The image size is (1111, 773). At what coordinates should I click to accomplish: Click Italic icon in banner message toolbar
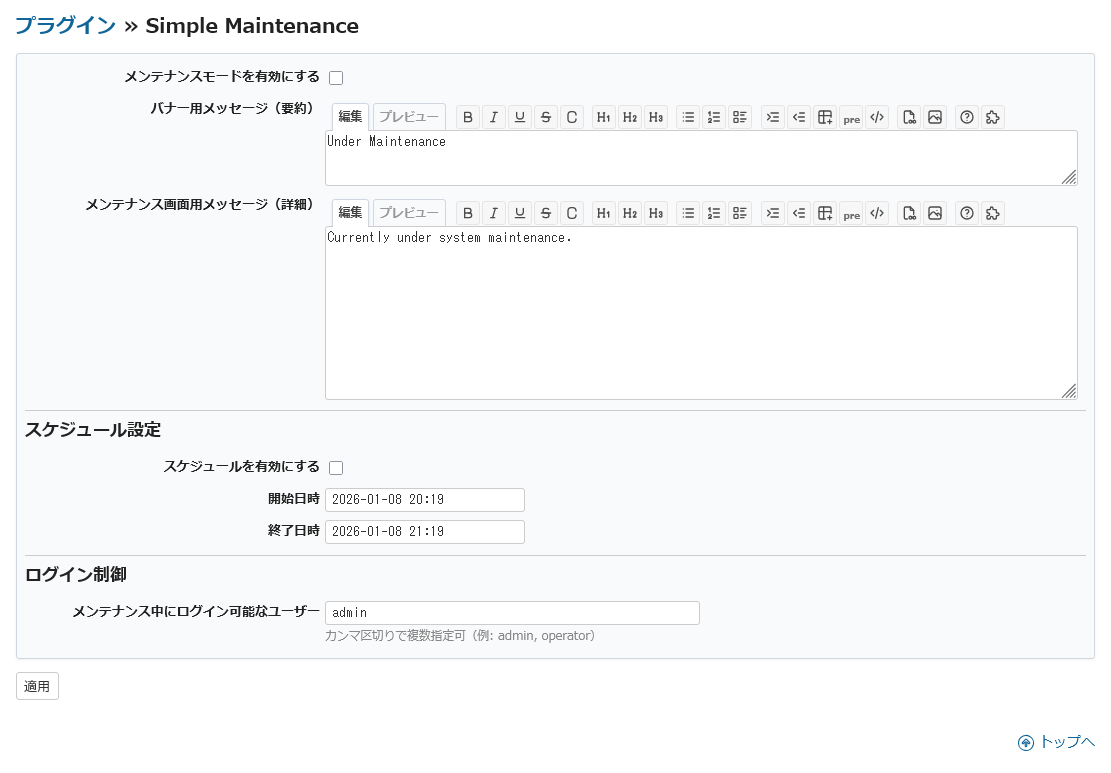[x=494, y=117]
